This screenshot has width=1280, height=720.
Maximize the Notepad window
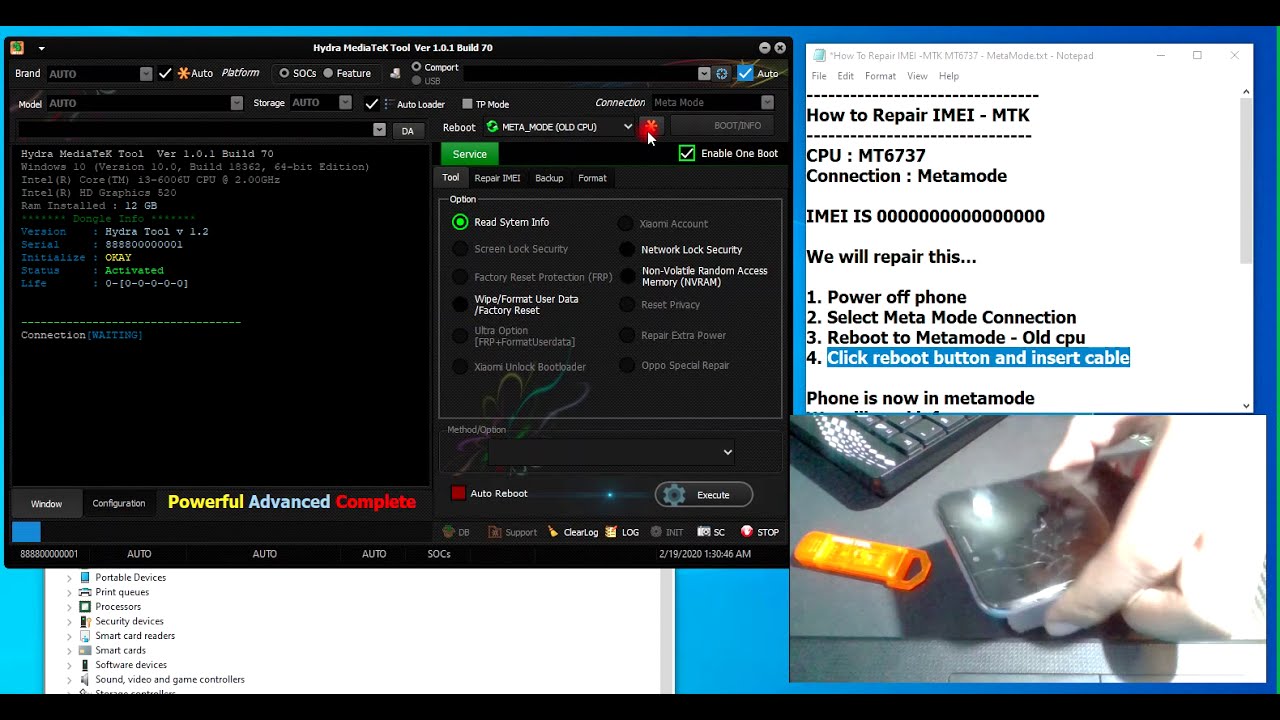1197,56
